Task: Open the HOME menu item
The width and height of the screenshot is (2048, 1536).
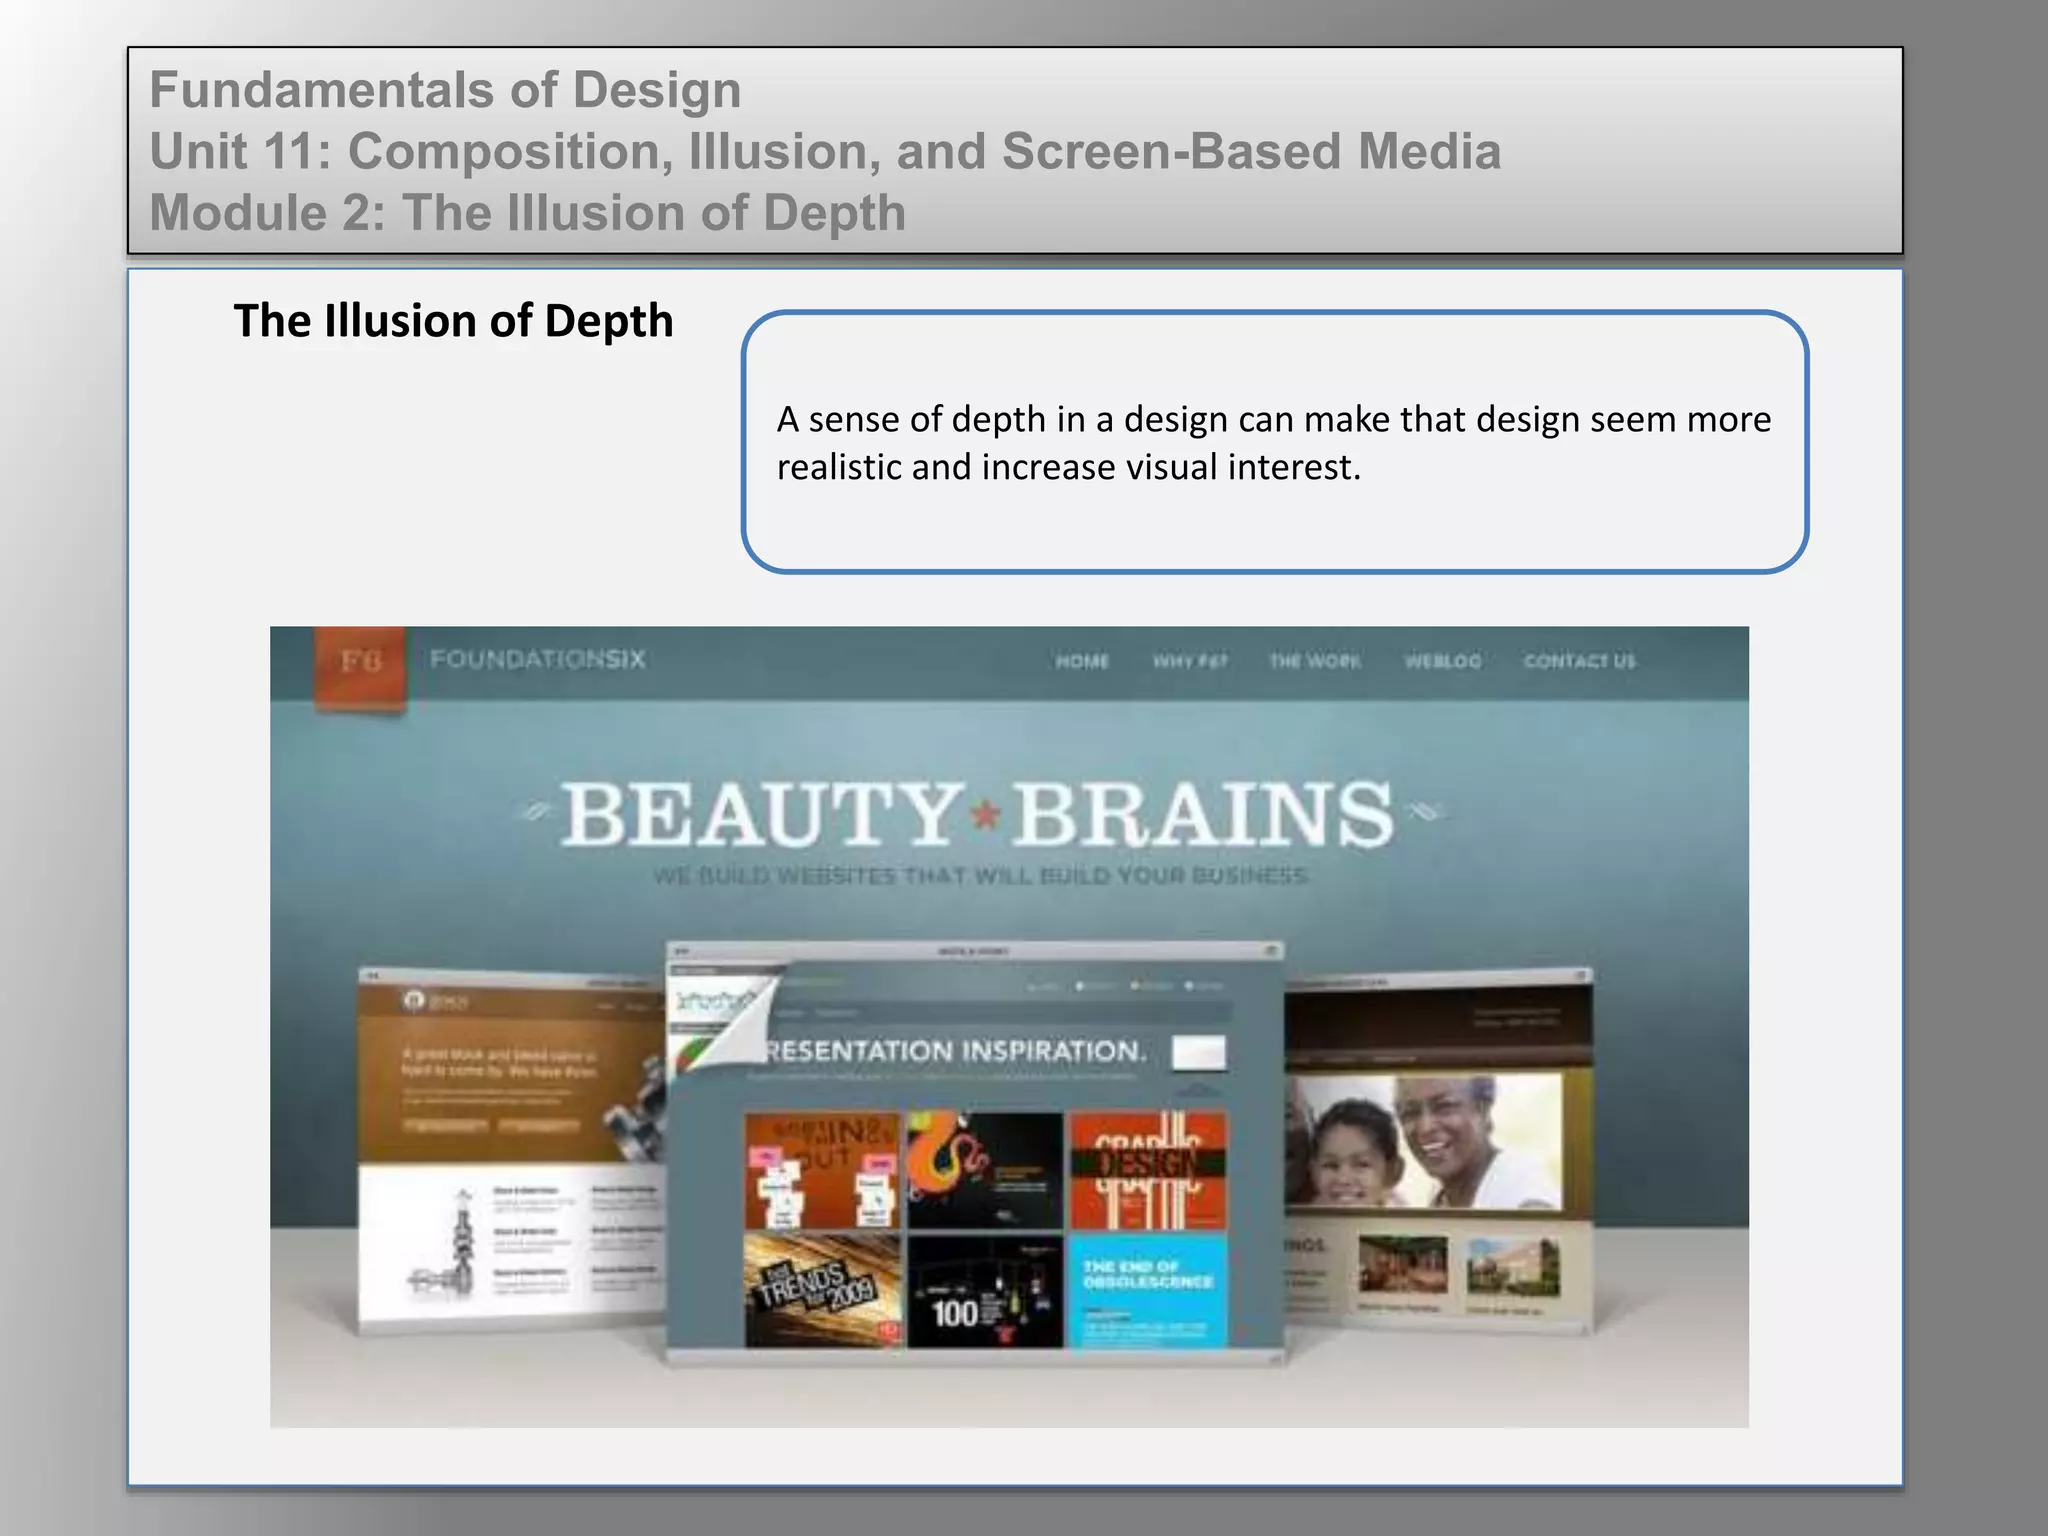Action: pyautogui.click(x=1082, y=661)
